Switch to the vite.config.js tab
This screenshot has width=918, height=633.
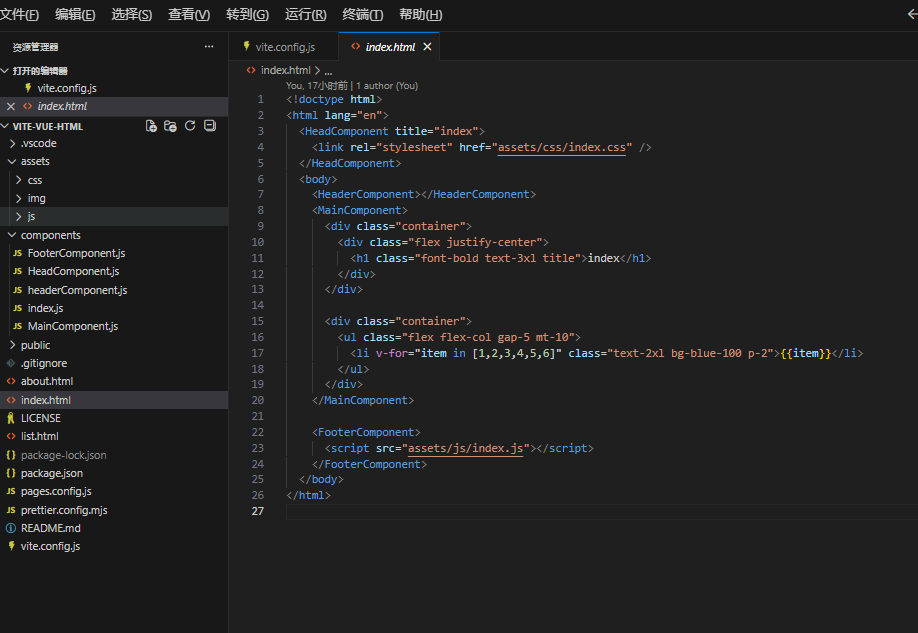coord(283,47)
